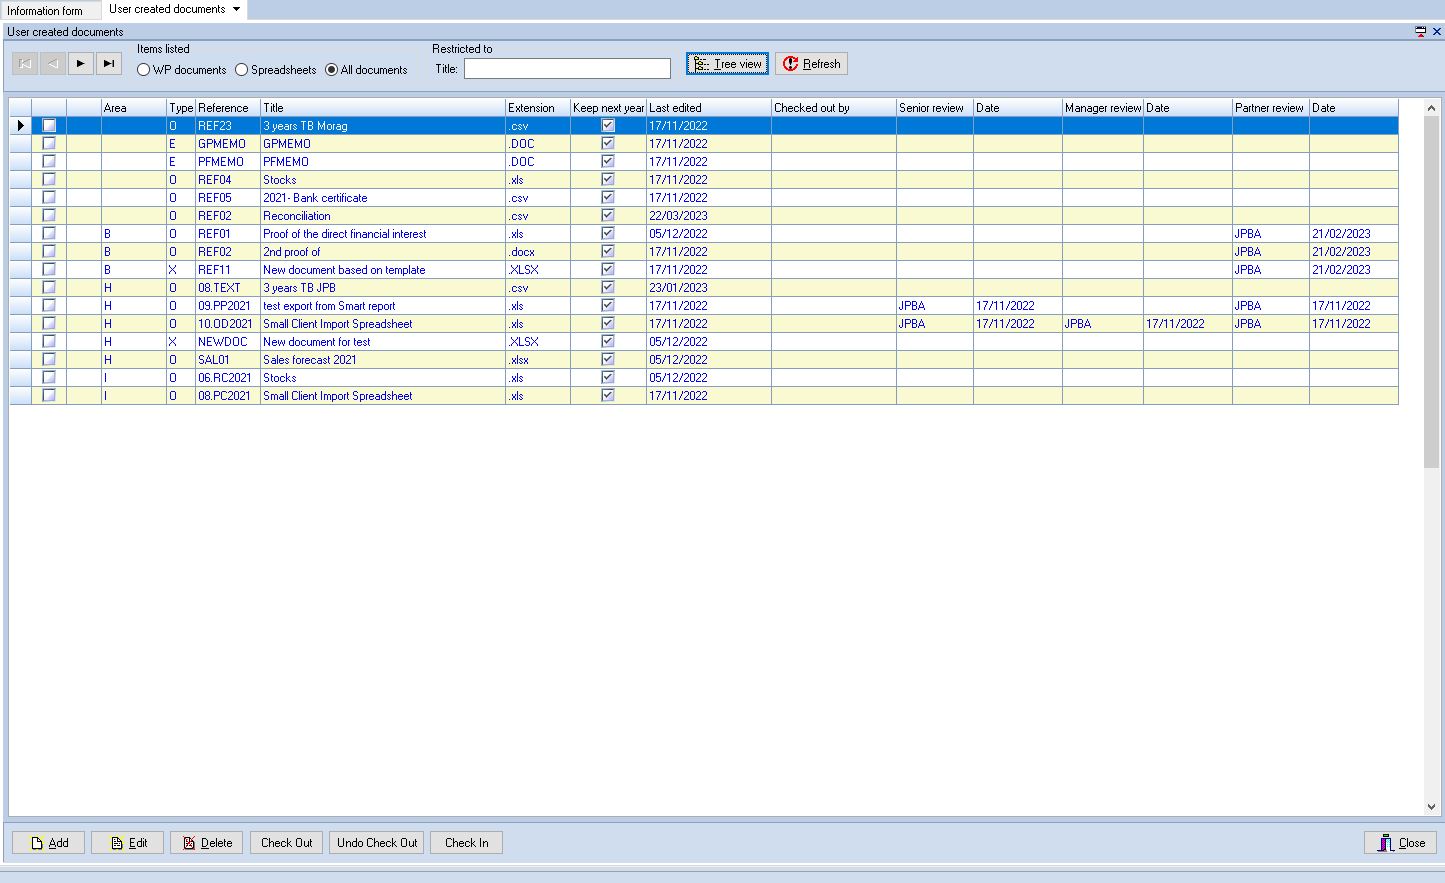Sort by the Last edited column header

(709, 108)
